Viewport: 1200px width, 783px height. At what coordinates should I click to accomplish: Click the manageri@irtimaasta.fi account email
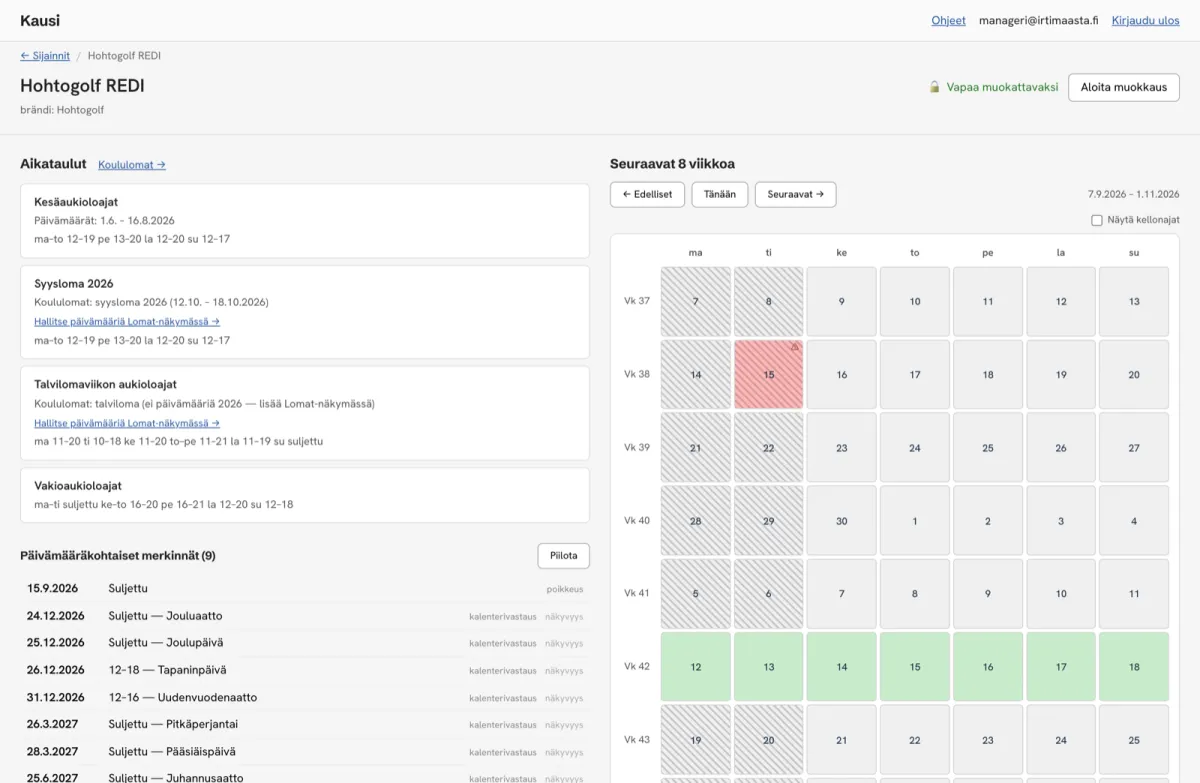tap(1038, 20)
